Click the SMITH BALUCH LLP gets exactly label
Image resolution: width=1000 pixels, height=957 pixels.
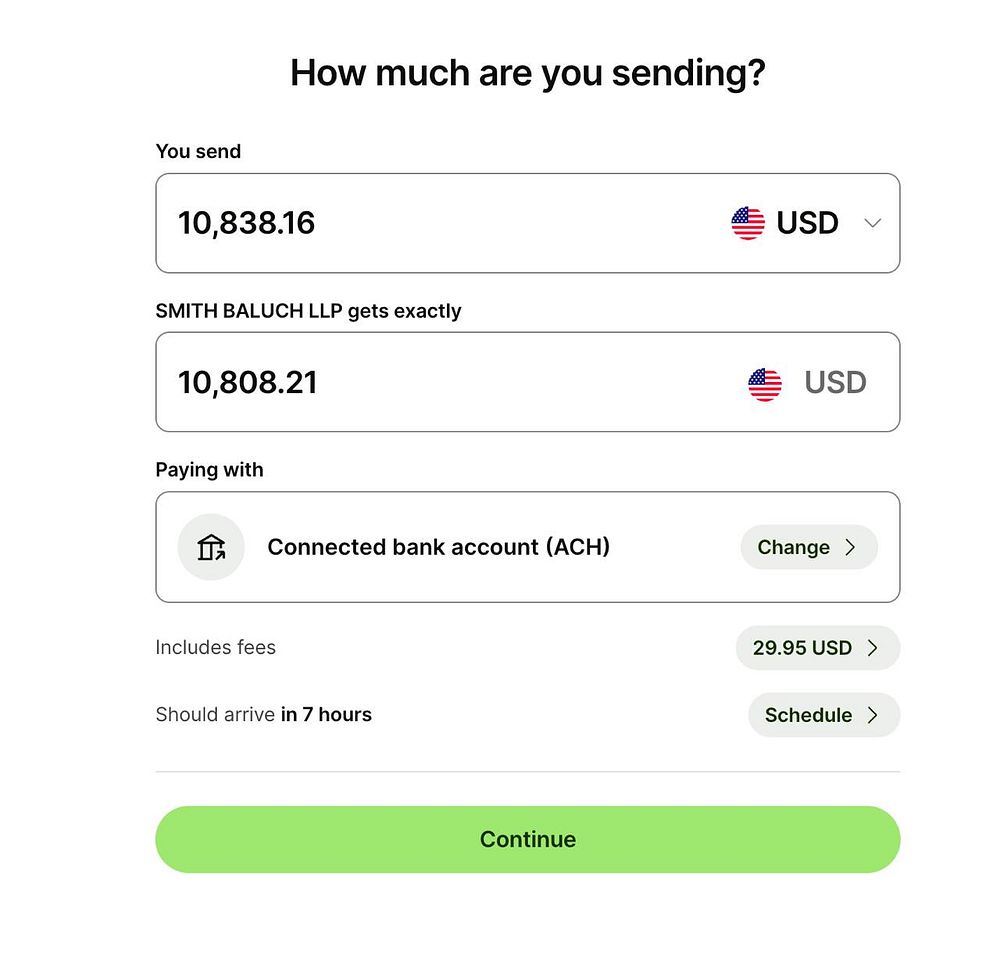[x=308, y=311]
